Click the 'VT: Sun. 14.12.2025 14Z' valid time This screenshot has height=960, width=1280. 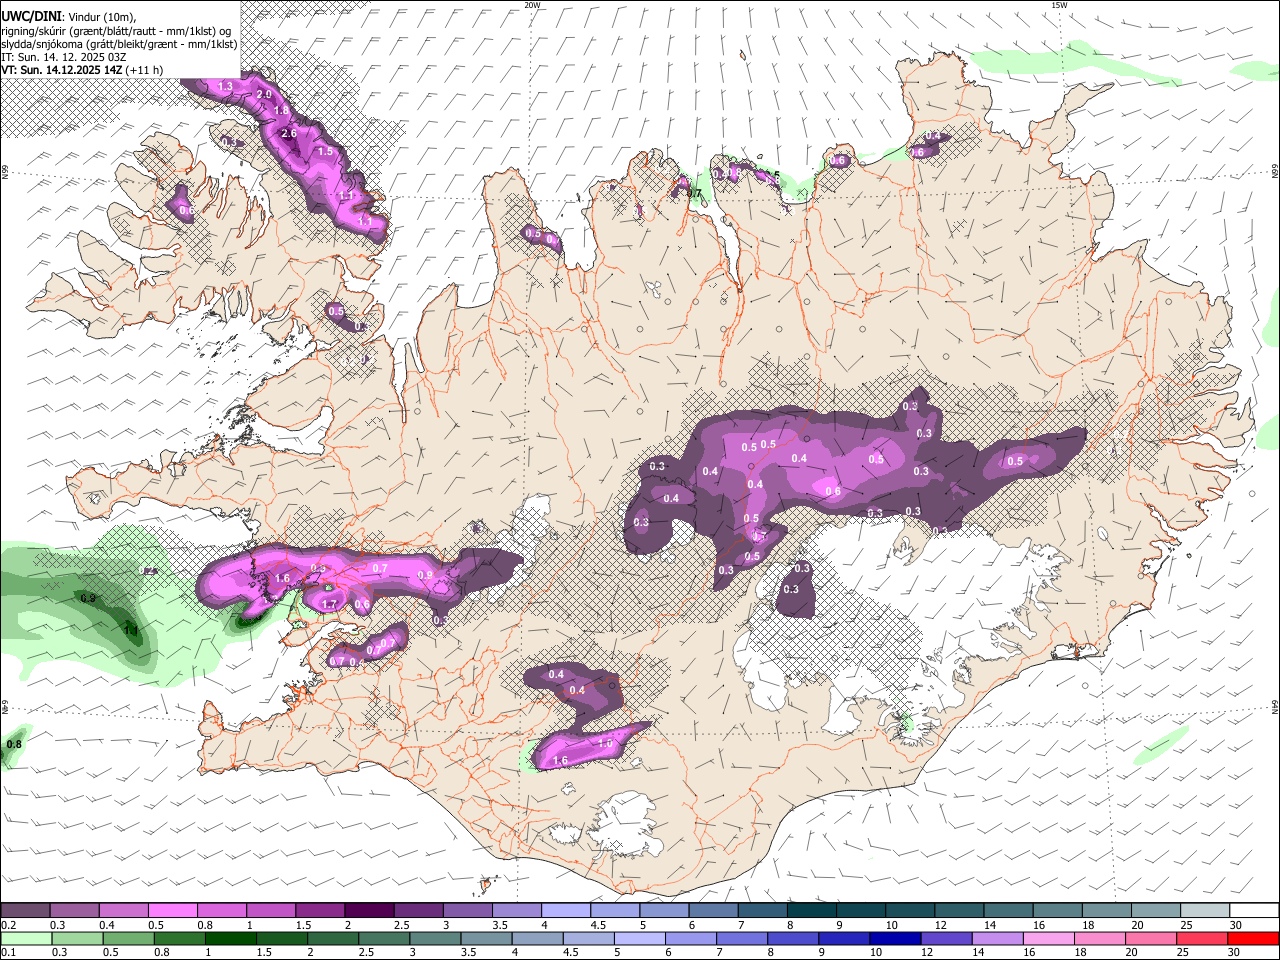tap(61, 70)
